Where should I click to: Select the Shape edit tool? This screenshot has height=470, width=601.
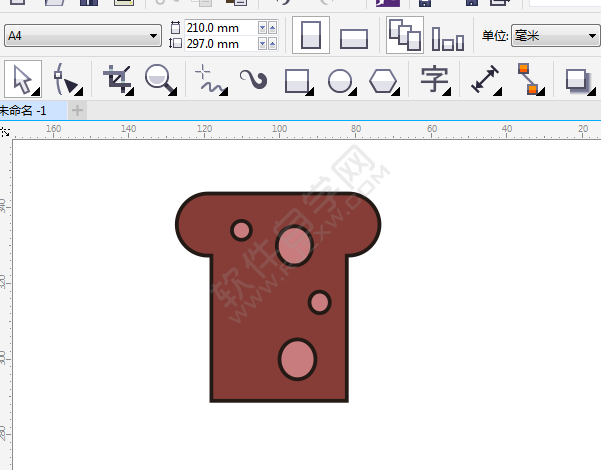pyautogui.click(x=67, y=79)
